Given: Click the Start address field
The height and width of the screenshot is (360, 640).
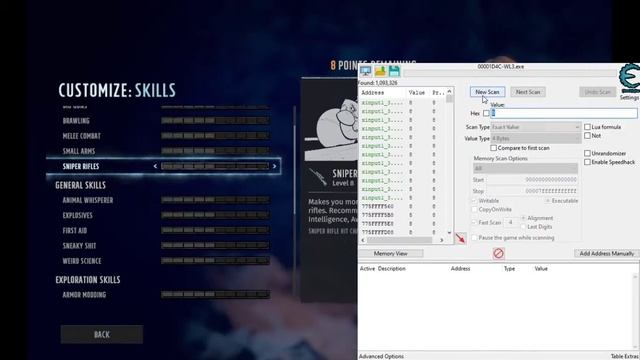Looking at the screenshot, I should 532,180.
